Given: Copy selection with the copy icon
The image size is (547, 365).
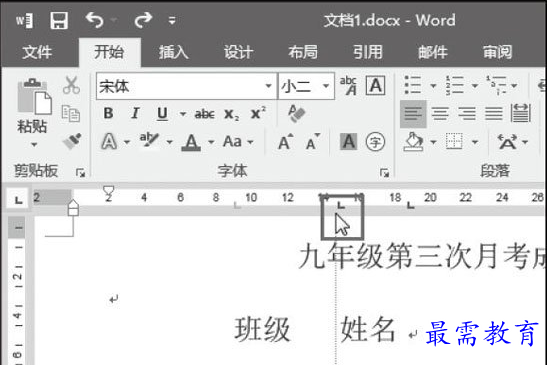Looking at the screenshot, I should (71, 113).
